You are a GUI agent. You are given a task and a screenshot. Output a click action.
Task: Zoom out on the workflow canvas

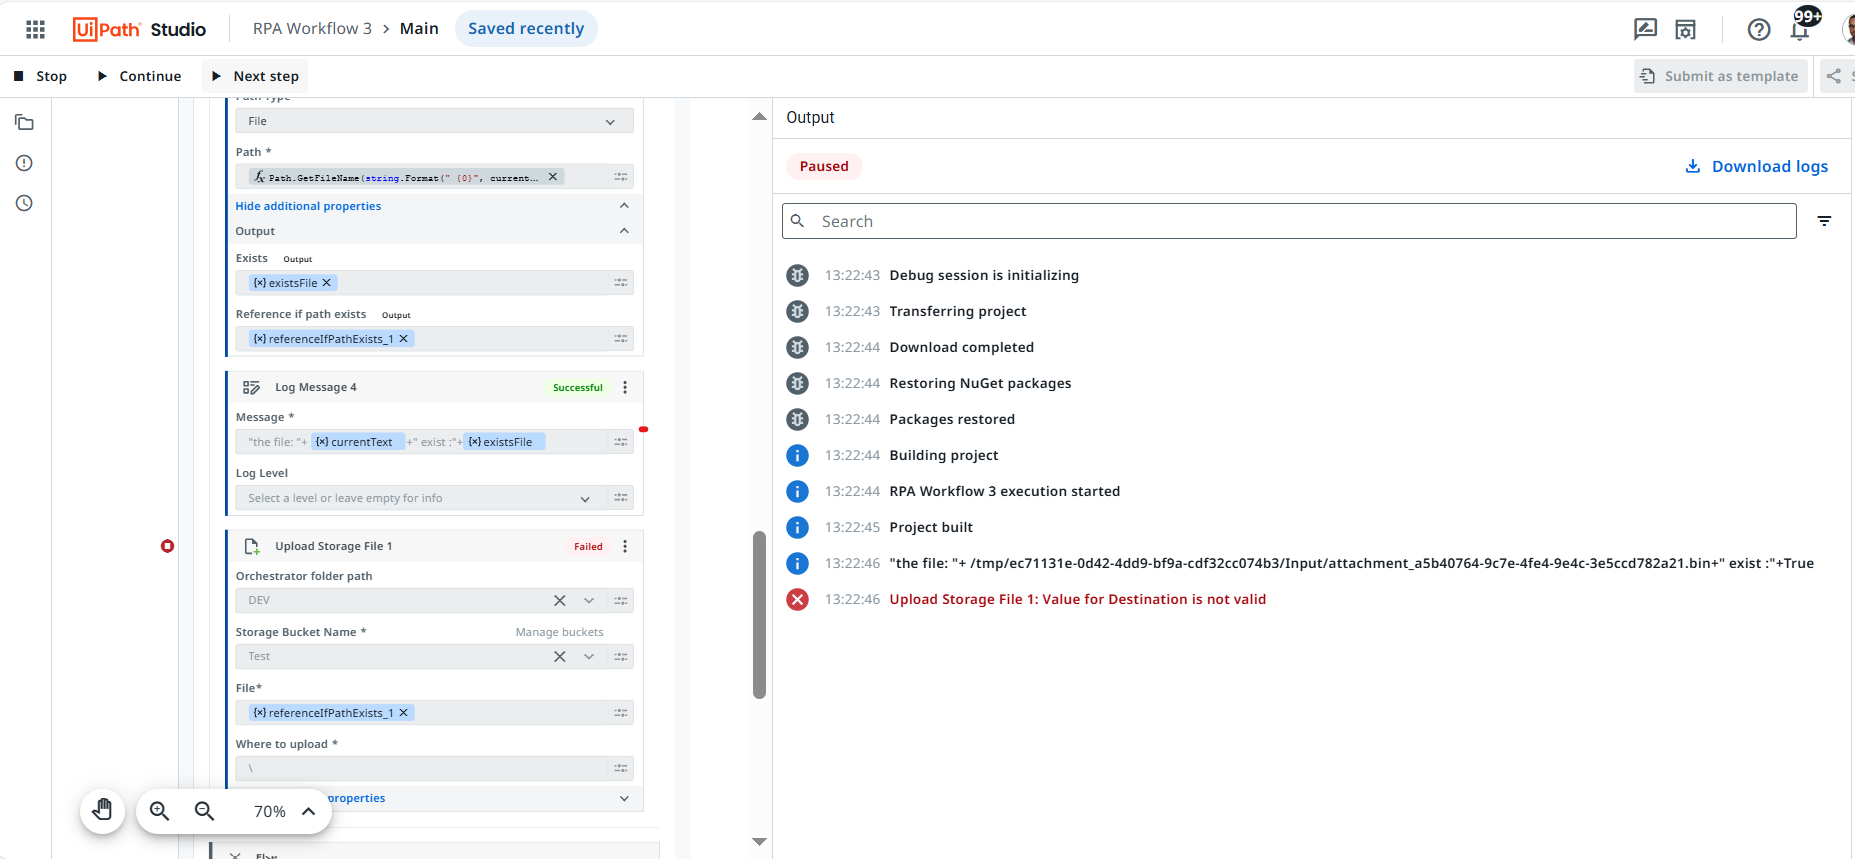coord(205,811)
